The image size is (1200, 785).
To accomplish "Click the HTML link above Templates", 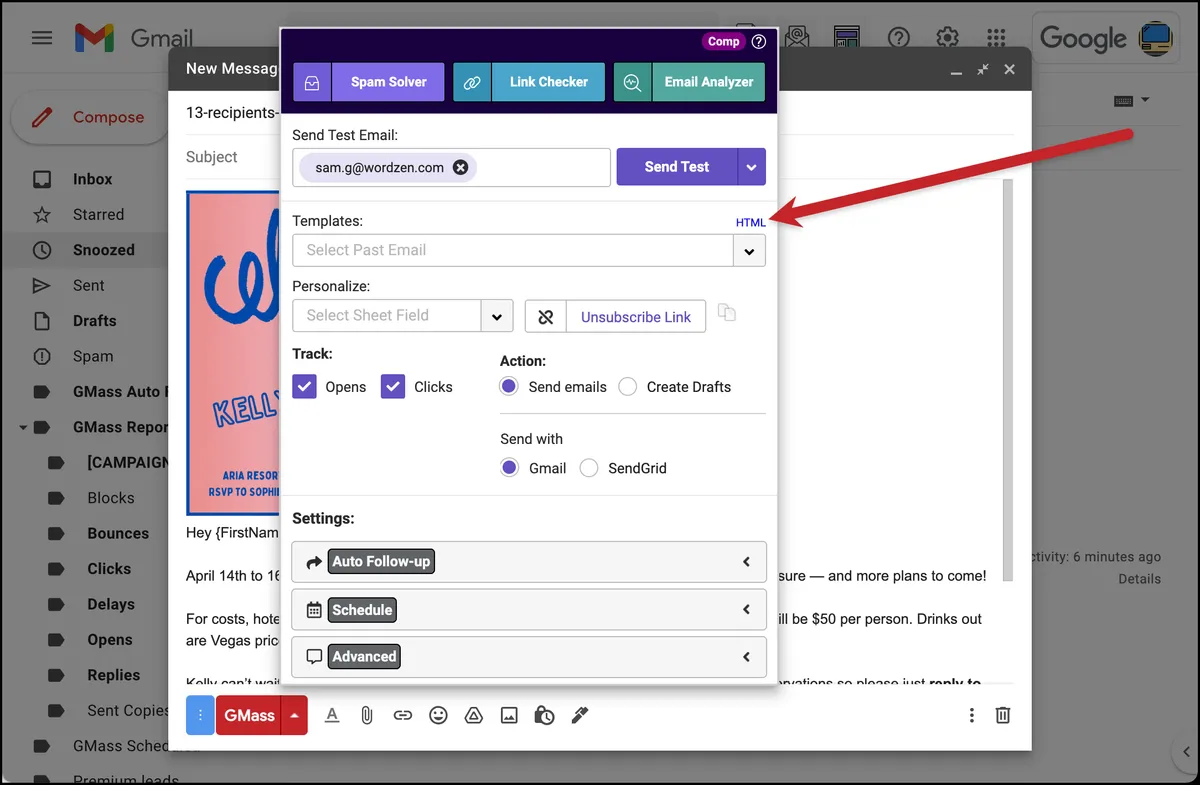I will click(x=750, y=222).
